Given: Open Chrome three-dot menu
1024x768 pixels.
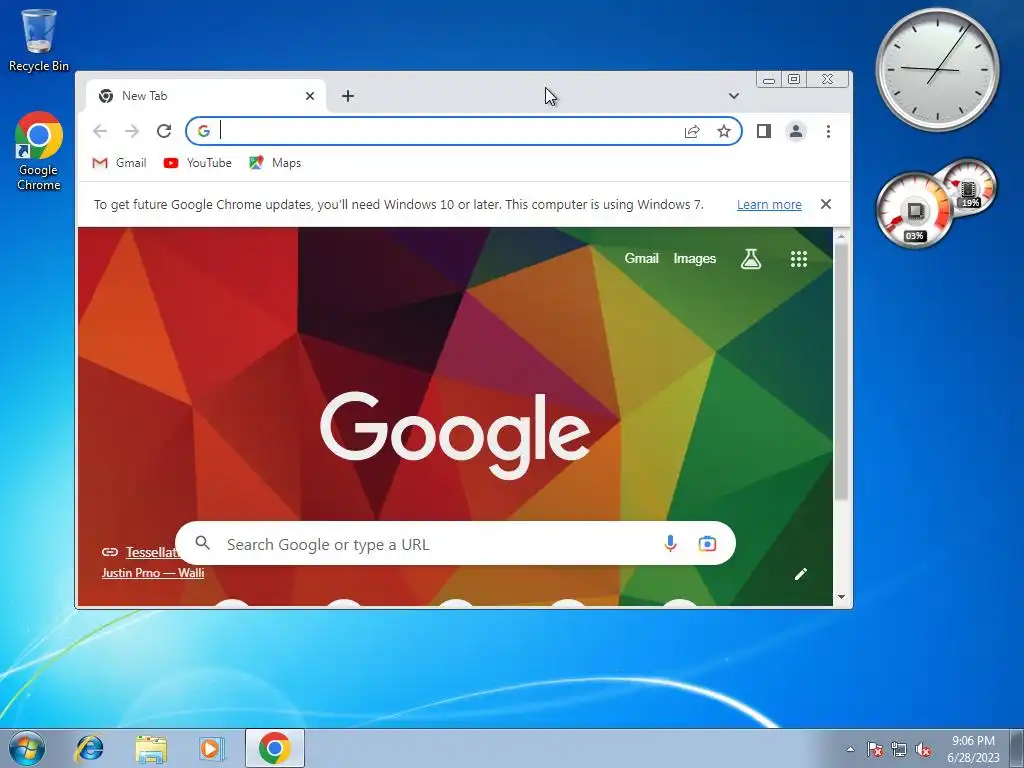Looking at the screenshot, I should coord(828,131).
